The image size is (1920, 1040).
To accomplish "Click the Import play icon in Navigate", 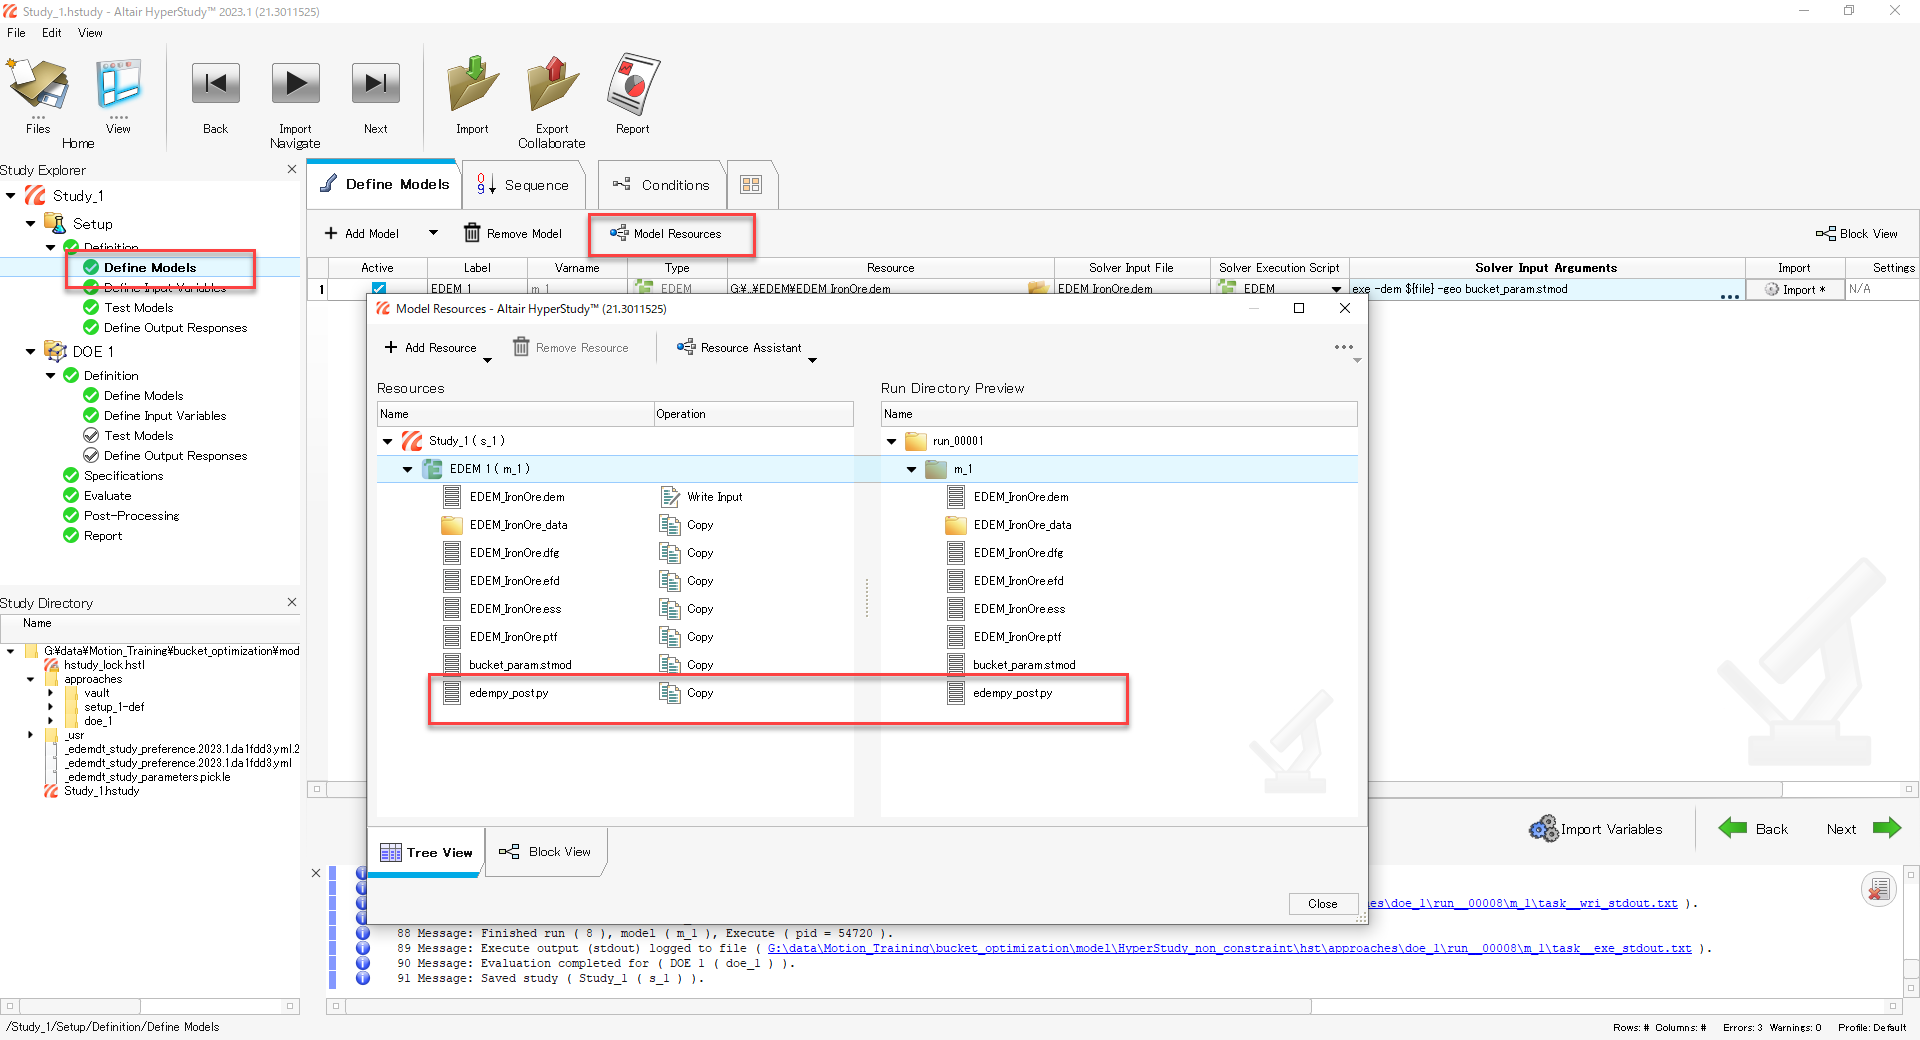I will click(x=295, y=84).
